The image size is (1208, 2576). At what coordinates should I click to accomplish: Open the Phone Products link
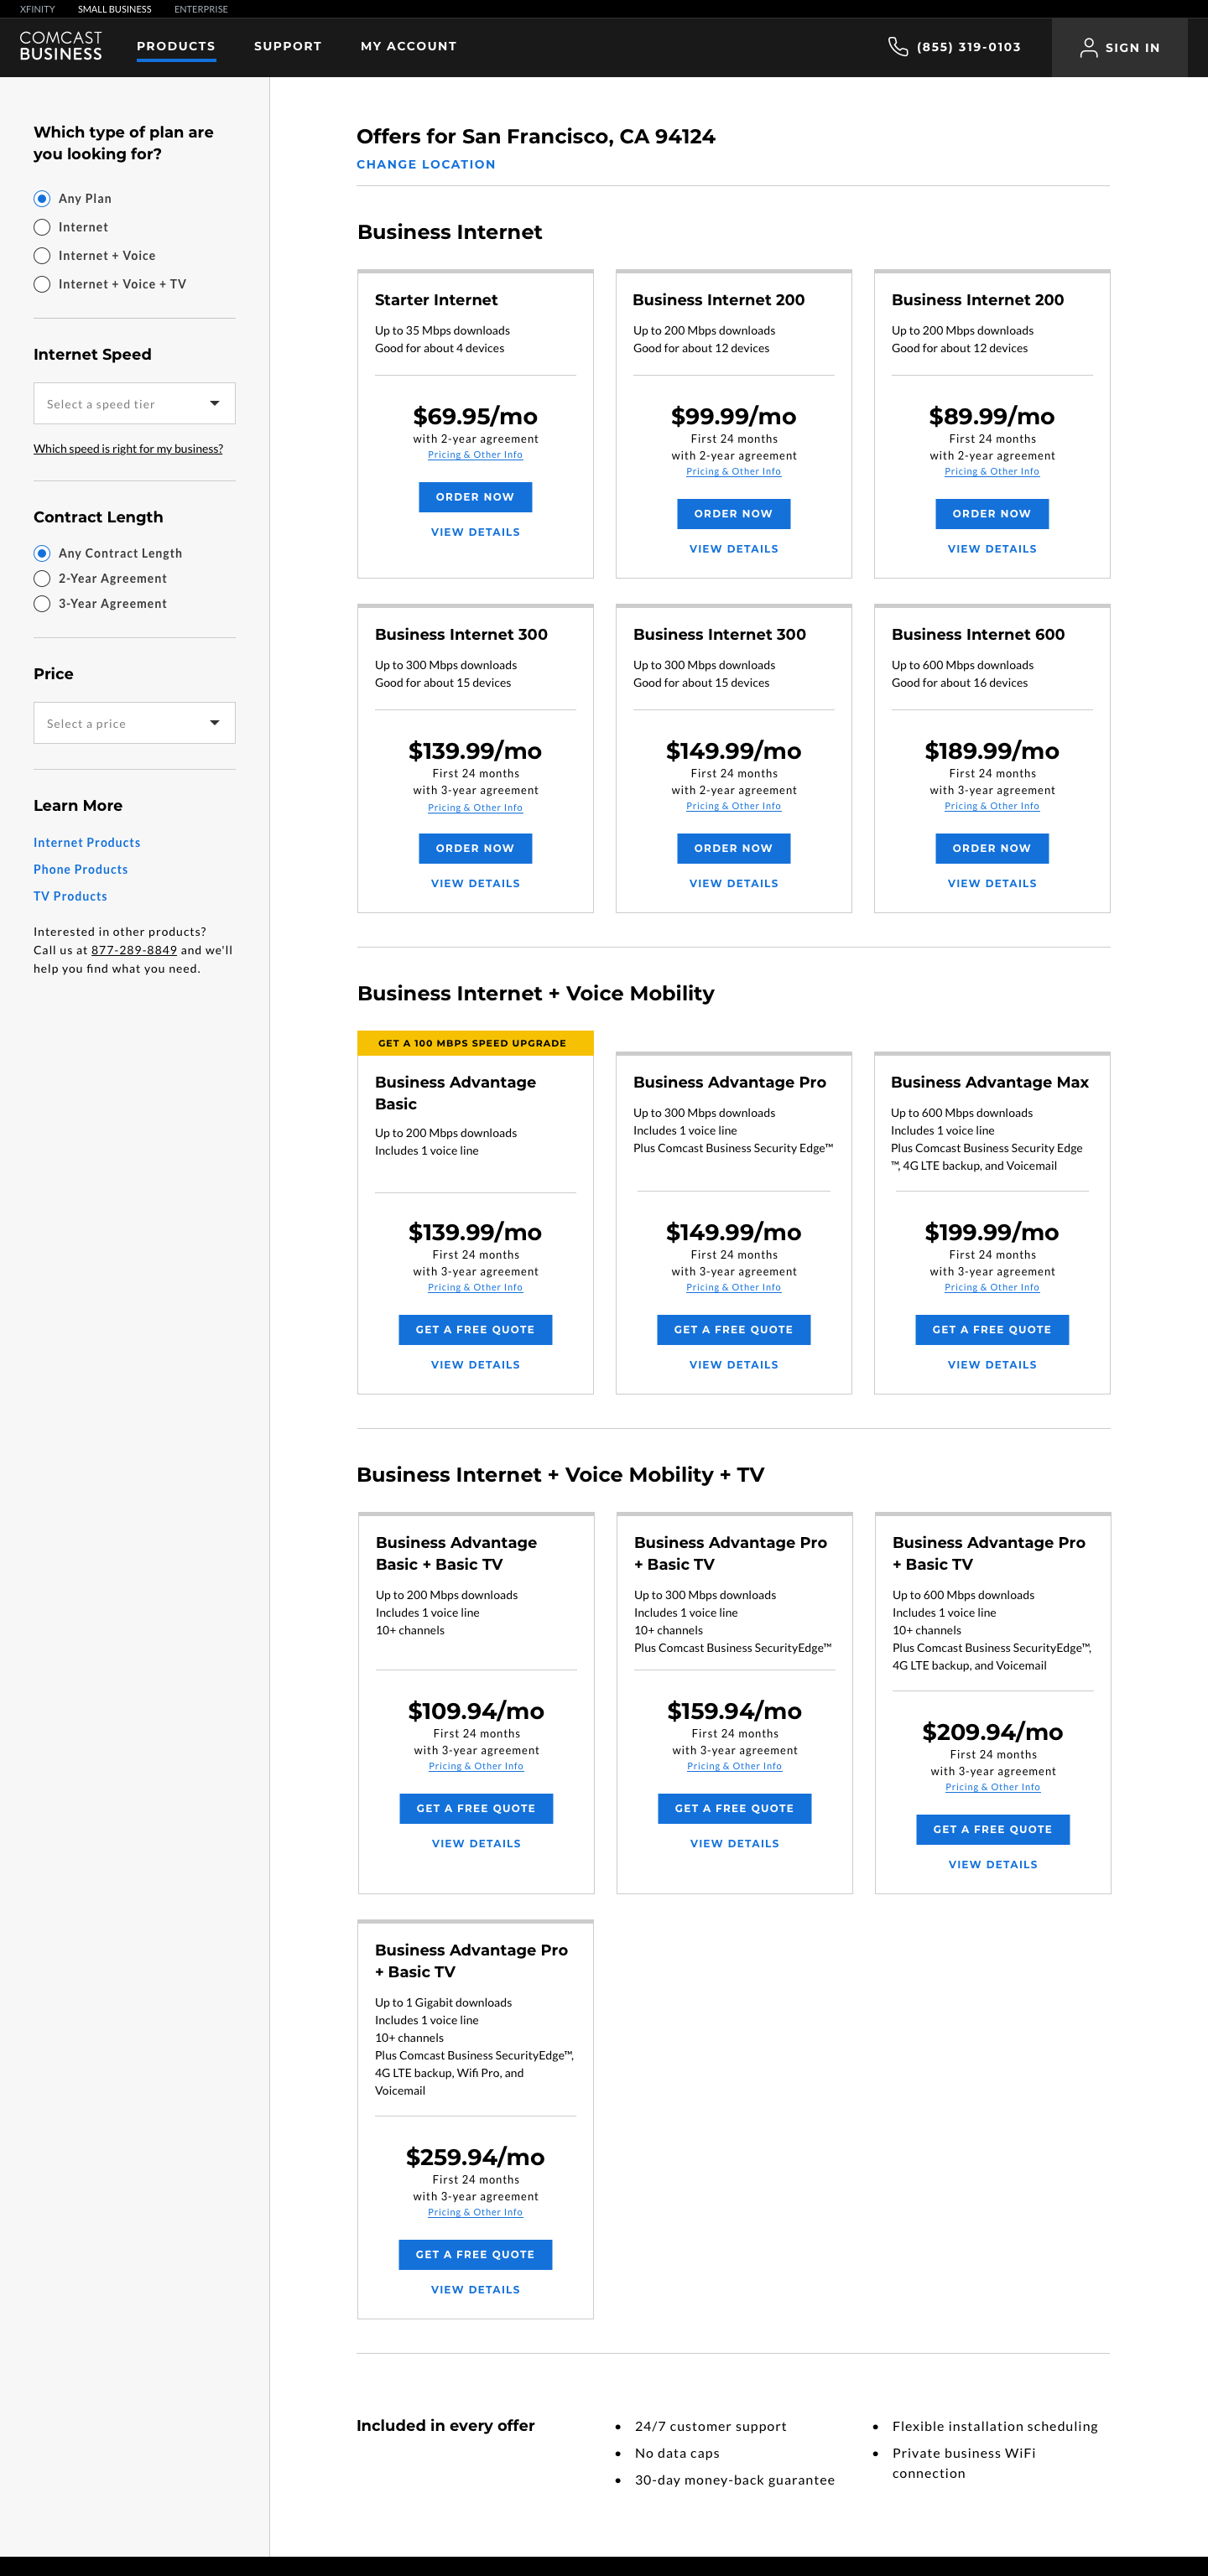coord(81,870)
